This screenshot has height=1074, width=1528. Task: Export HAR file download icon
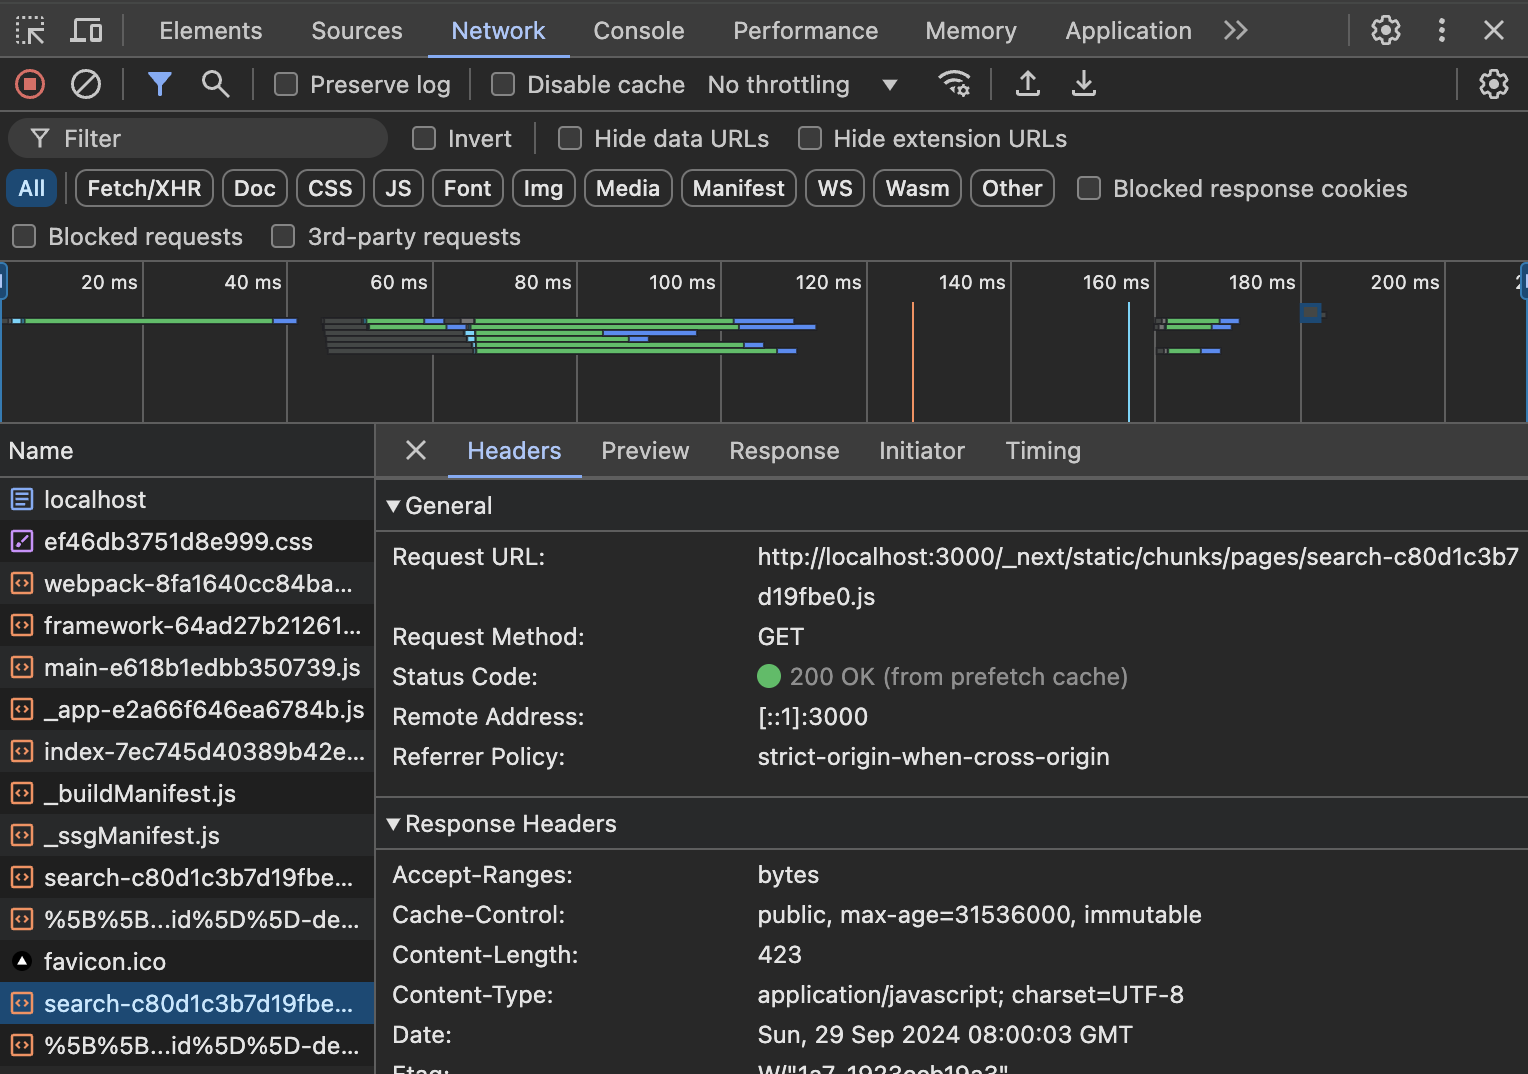click(x=1083, y=85)
